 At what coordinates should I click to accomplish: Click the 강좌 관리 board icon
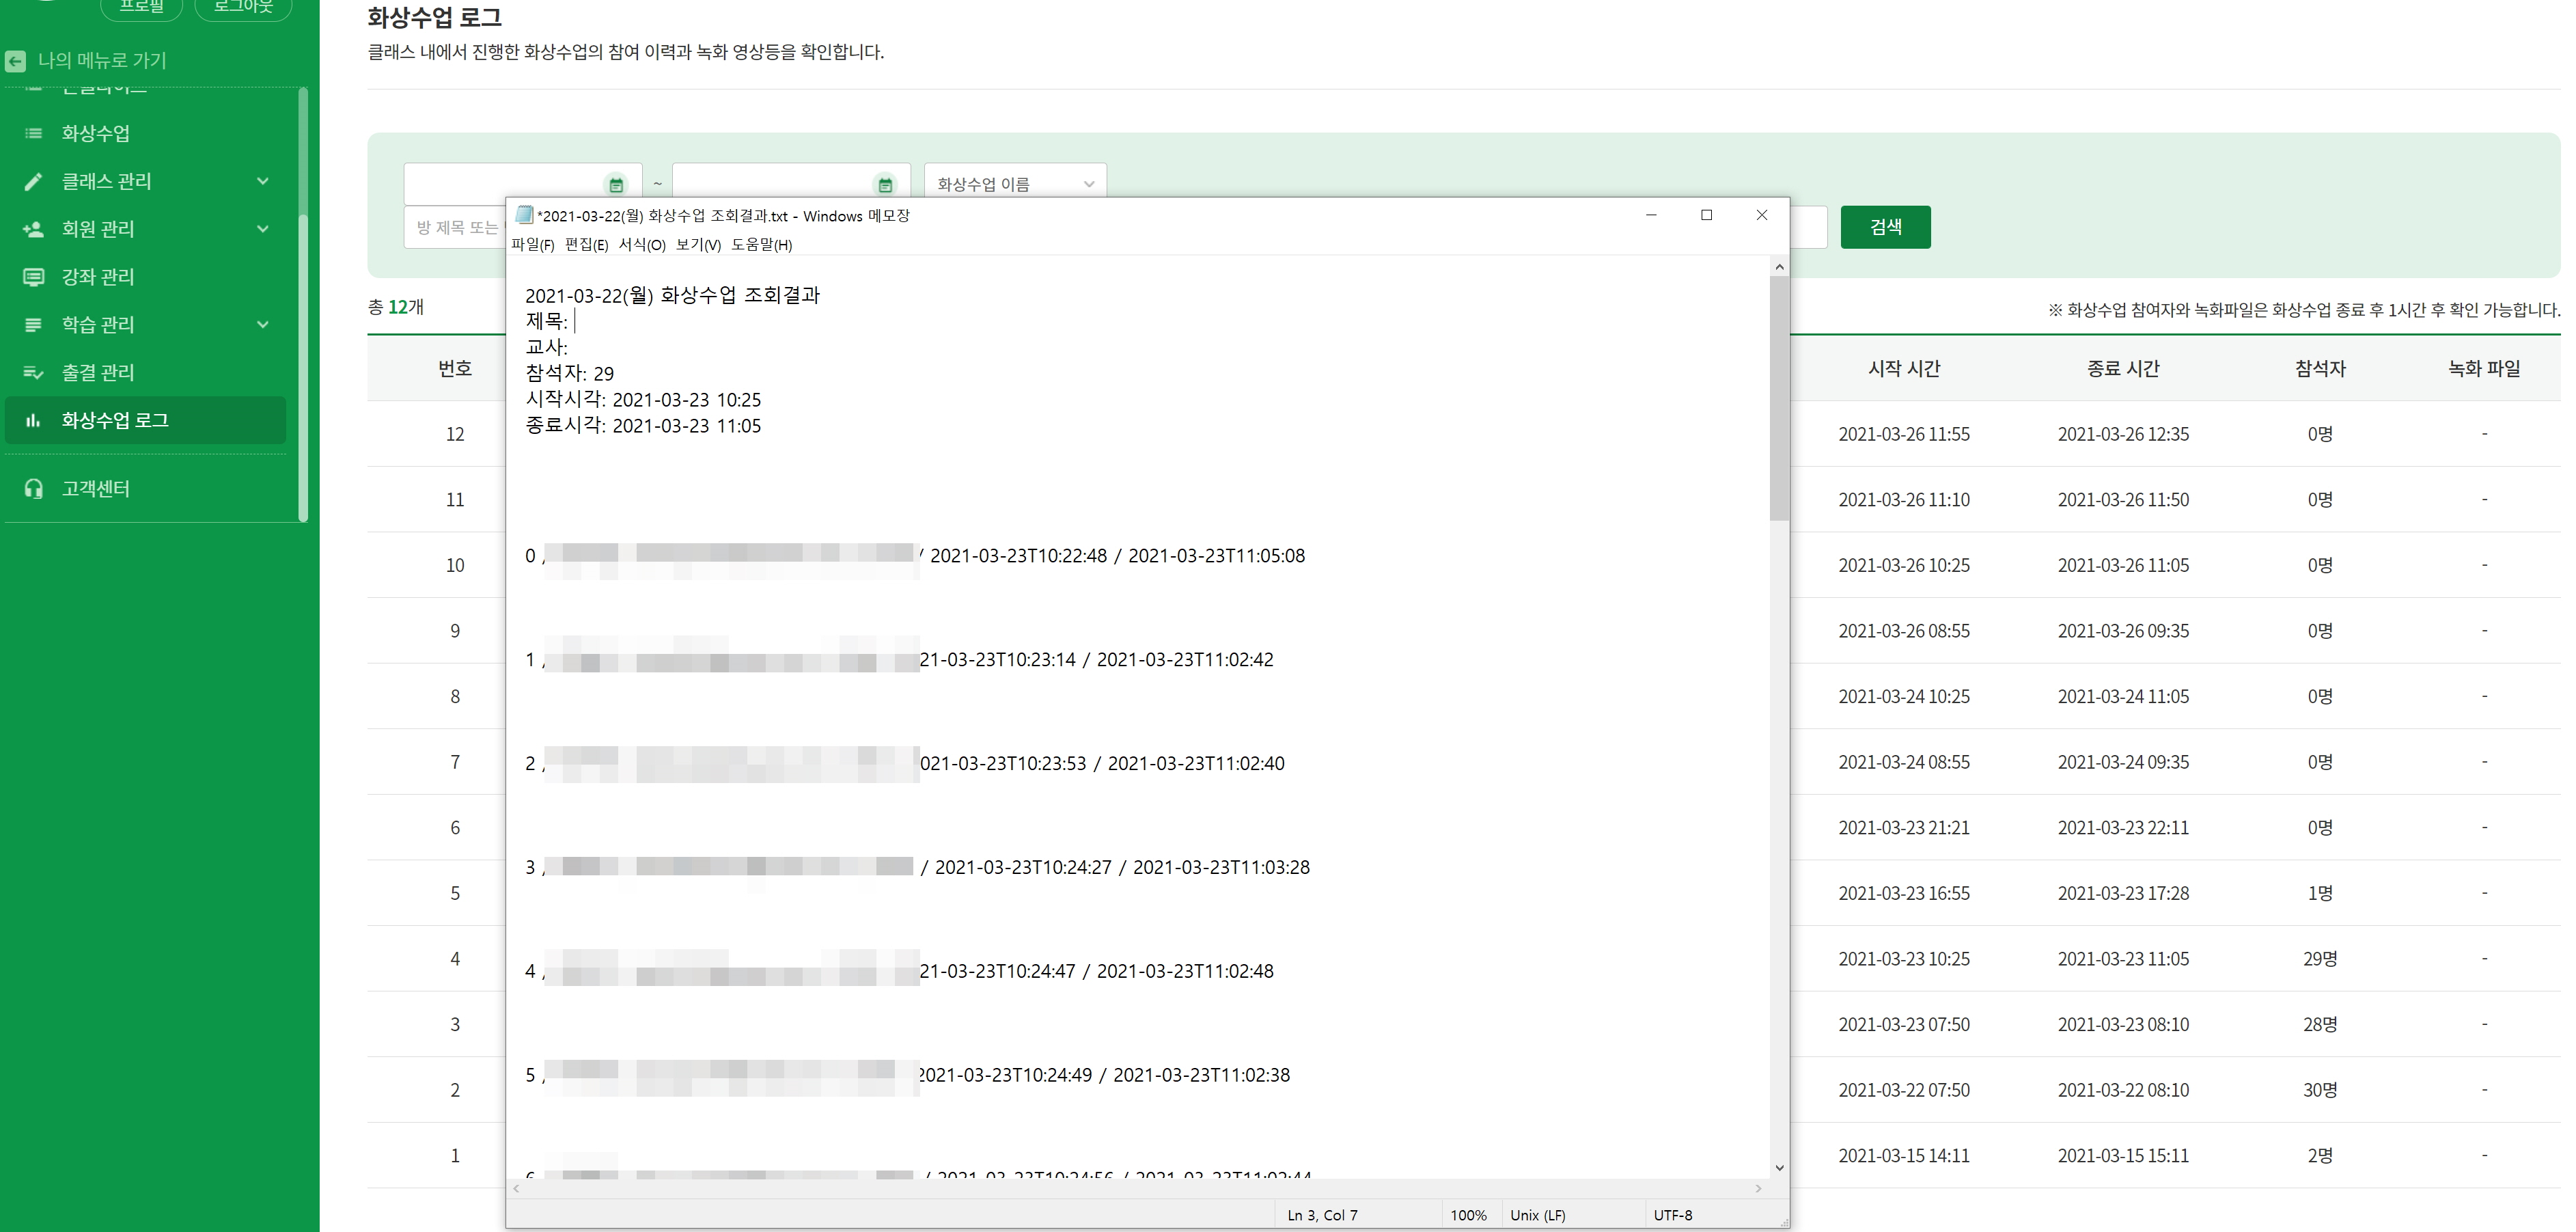[x=33, y=277]
